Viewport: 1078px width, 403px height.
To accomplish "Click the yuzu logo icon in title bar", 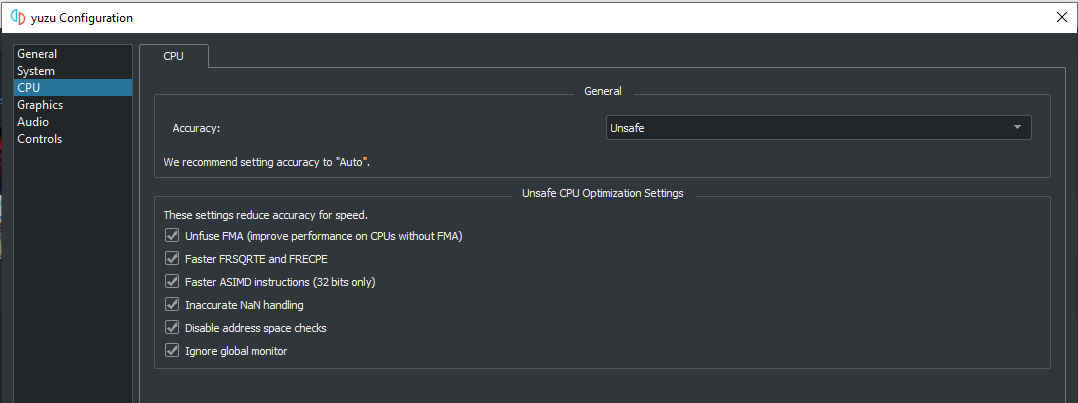I will point(18,17).
